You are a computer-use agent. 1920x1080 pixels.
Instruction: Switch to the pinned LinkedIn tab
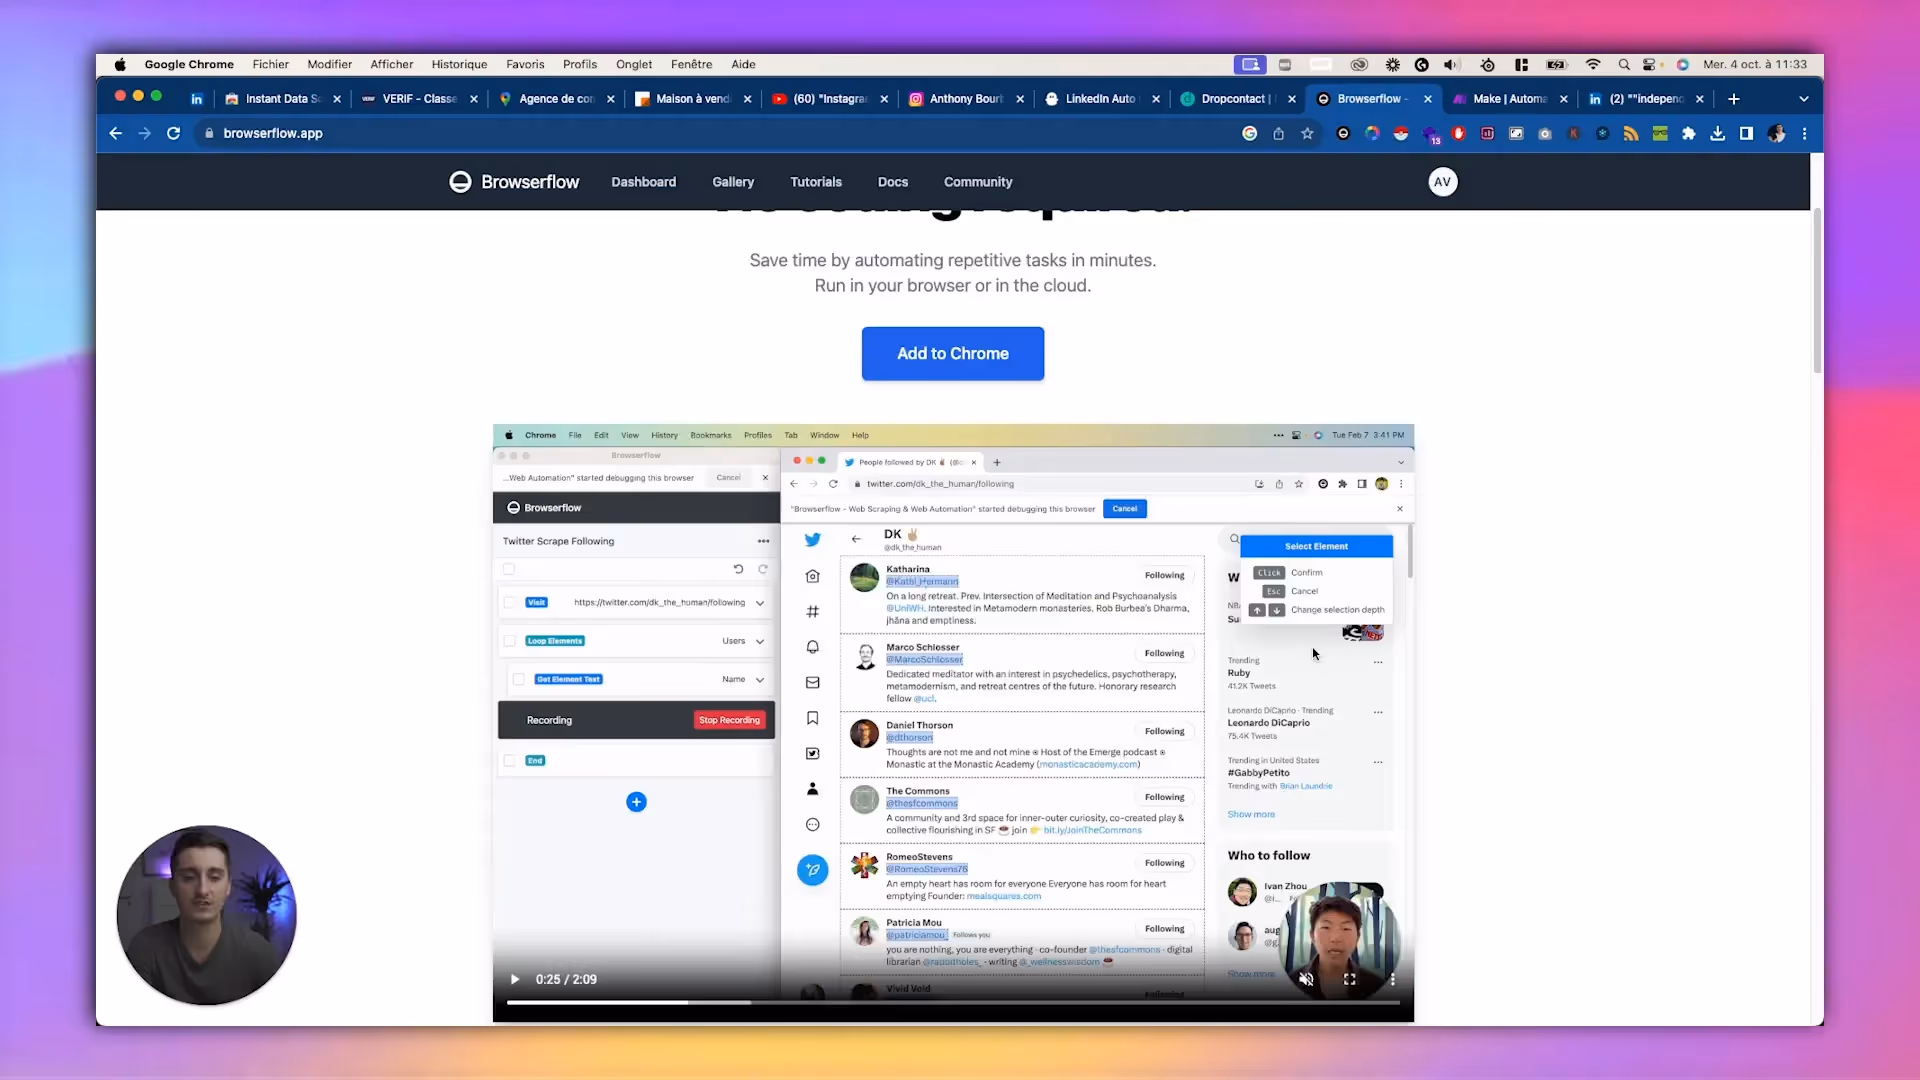[197, 99]
